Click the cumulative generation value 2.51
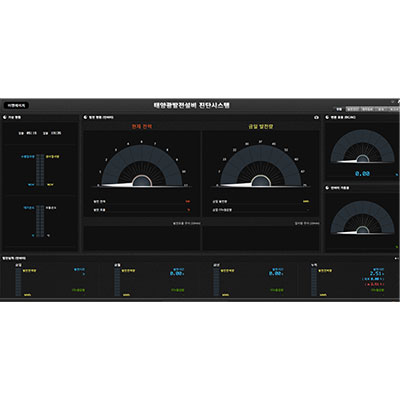The width and height of the screenshot is (400, 400). click(x=377, y=274)
